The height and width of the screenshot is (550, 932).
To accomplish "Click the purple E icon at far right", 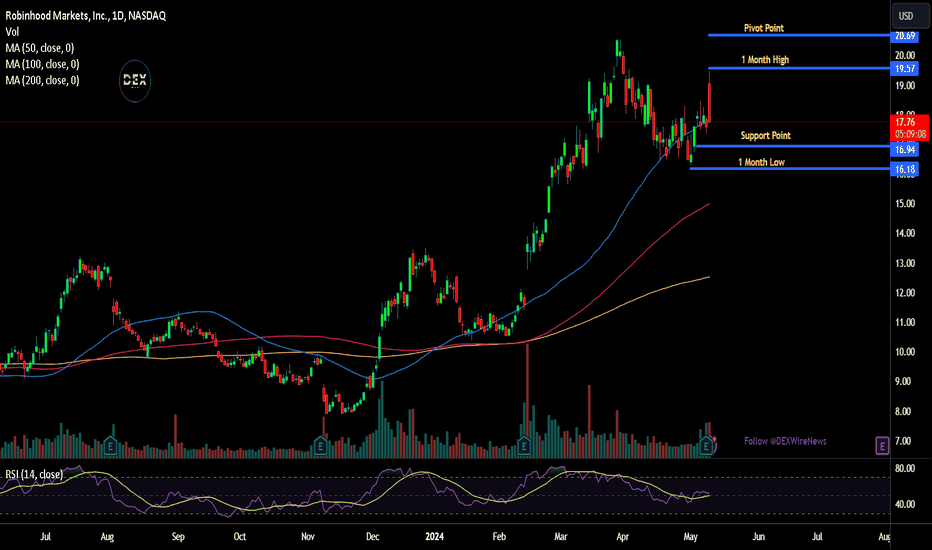I will point(882,445).
